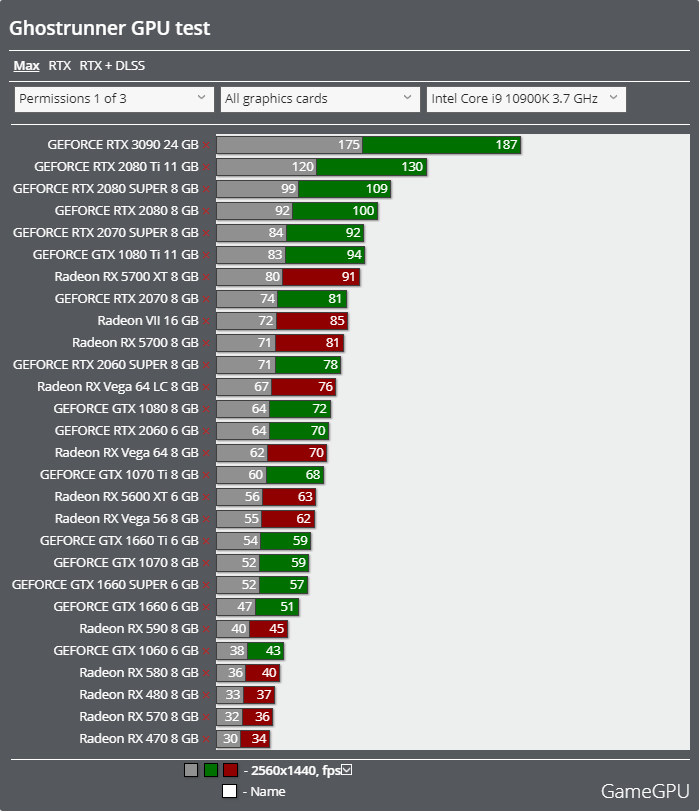Open the Permissions 1 of 3 dropdown

click(114, 99)
